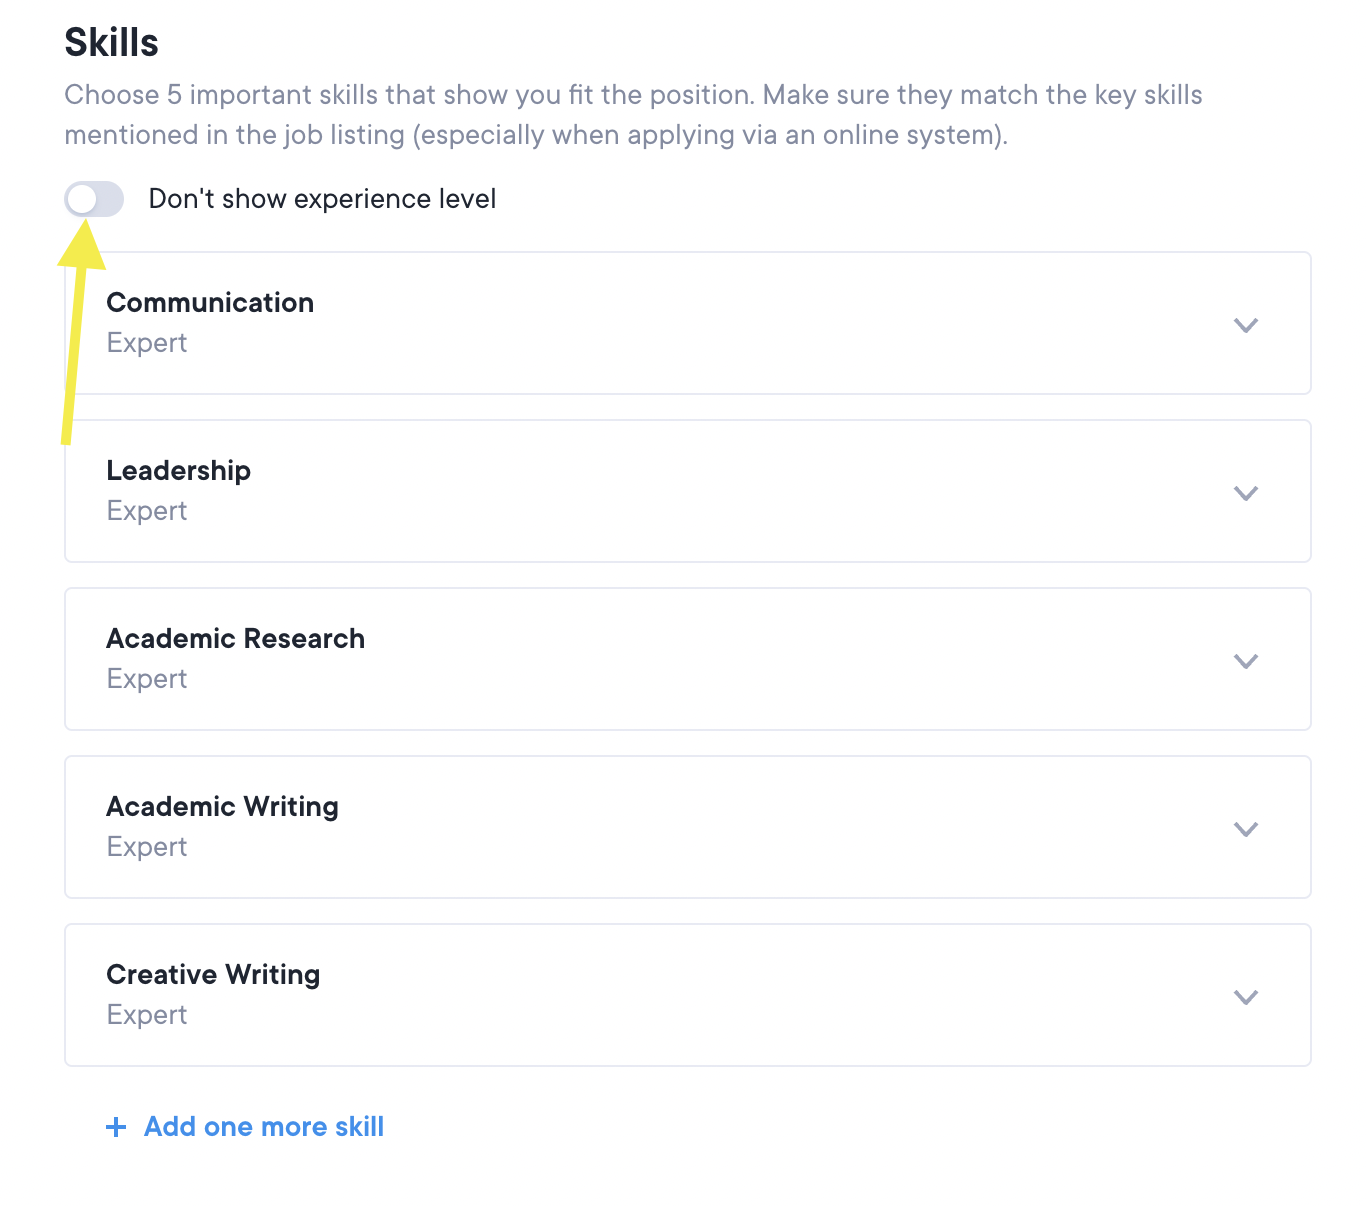Toggle the "Don't show experience level" switch

click(x=94, y=199)
